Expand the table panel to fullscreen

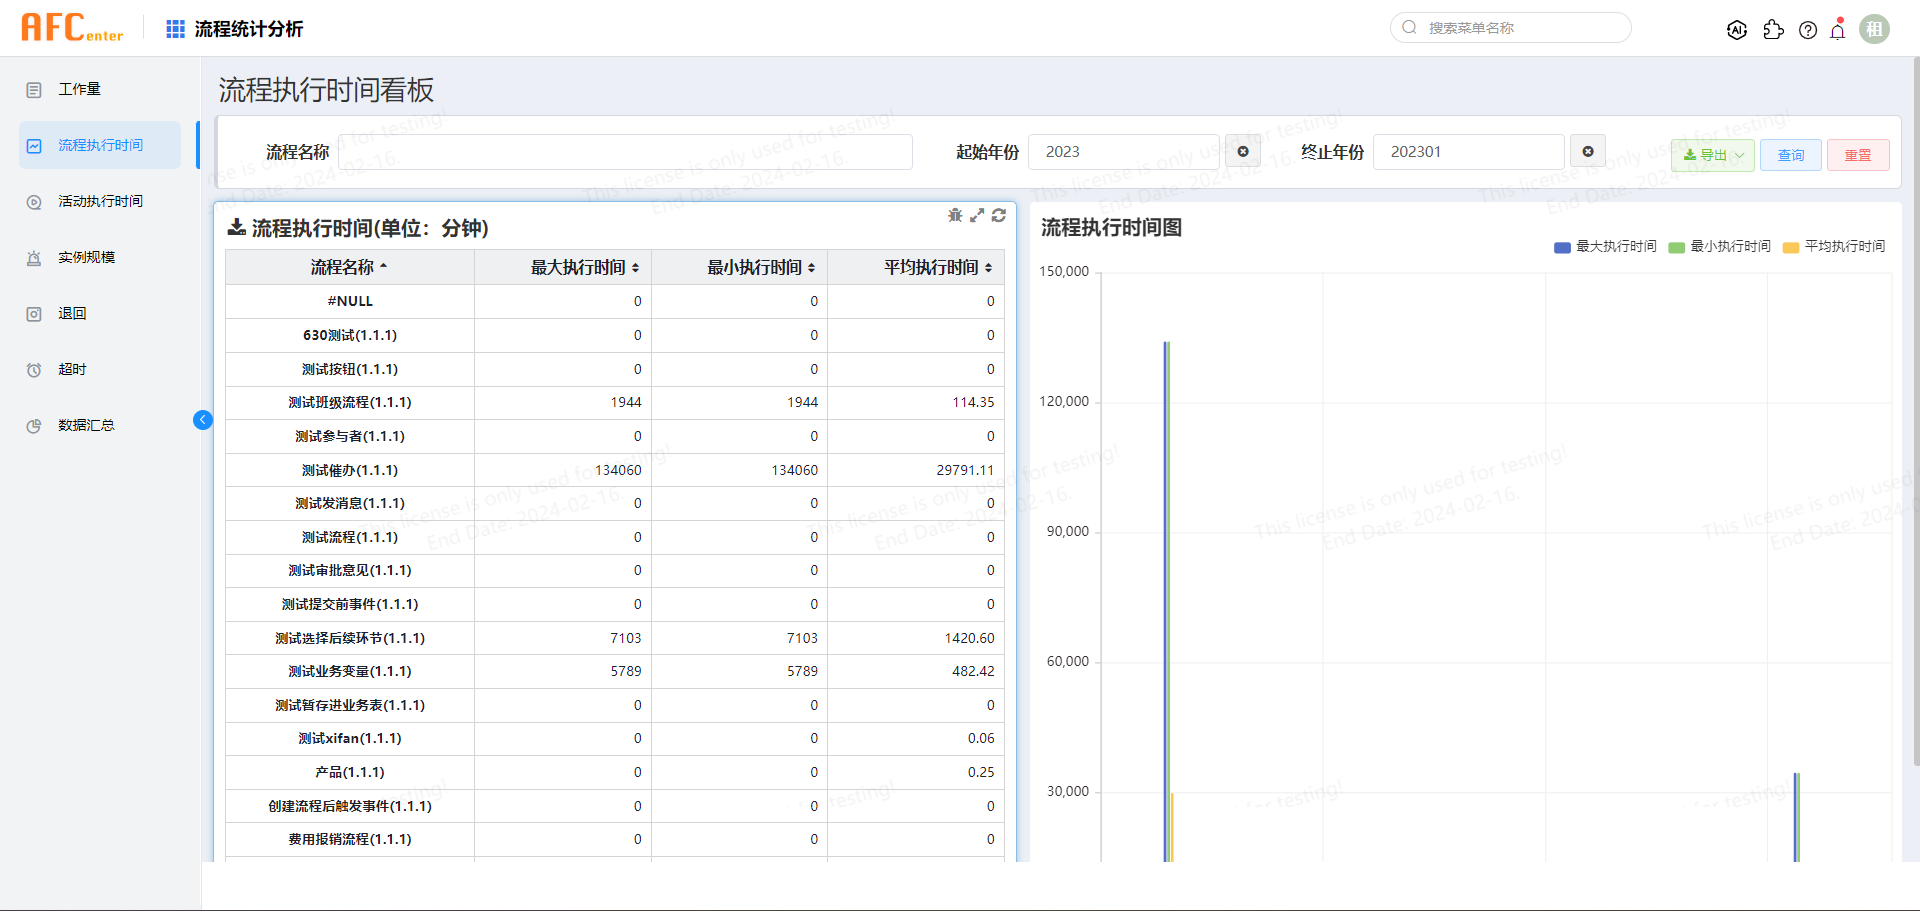(x=977, y=215)
